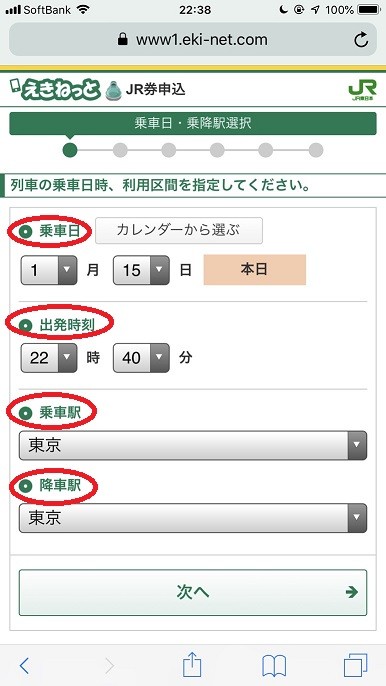
Task: Click the カレンダーから選ぶ button
Action: [x=179, y=230]
